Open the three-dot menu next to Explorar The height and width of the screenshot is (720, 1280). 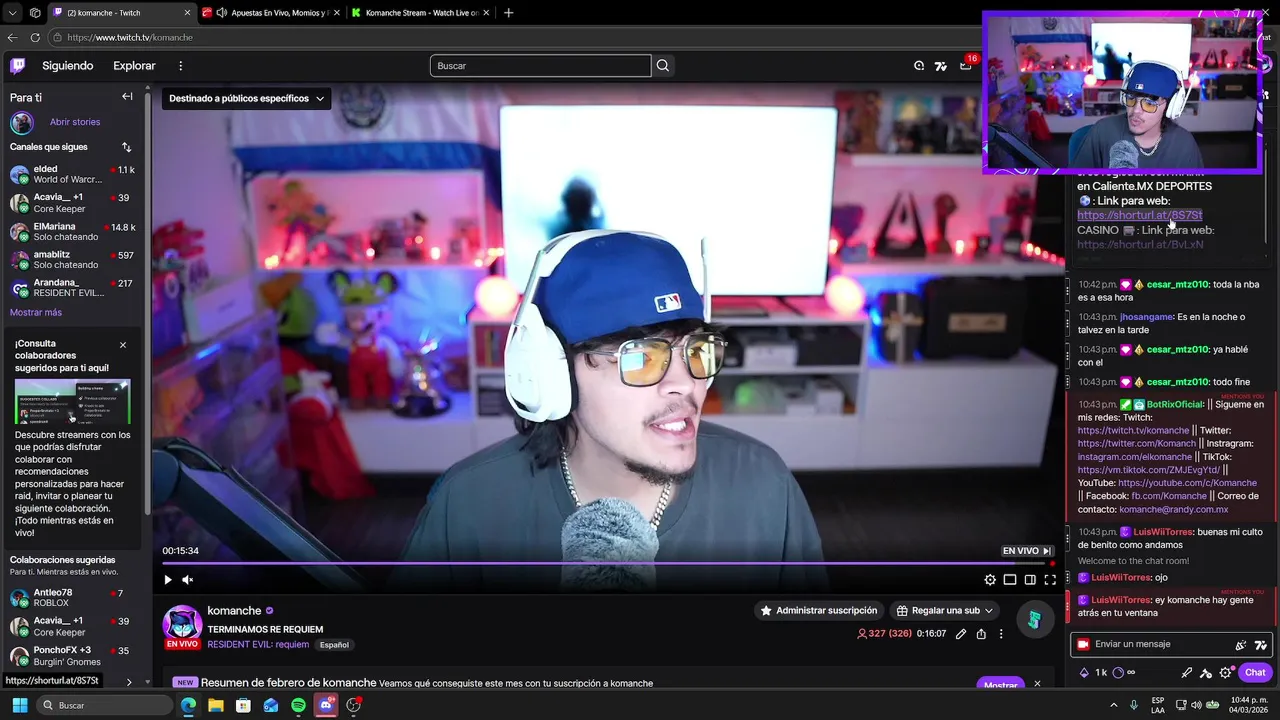tap(181, 66)
